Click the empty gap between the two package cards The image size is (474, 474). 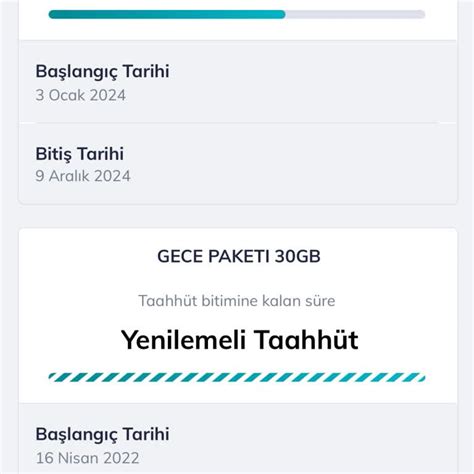point(237,216)
